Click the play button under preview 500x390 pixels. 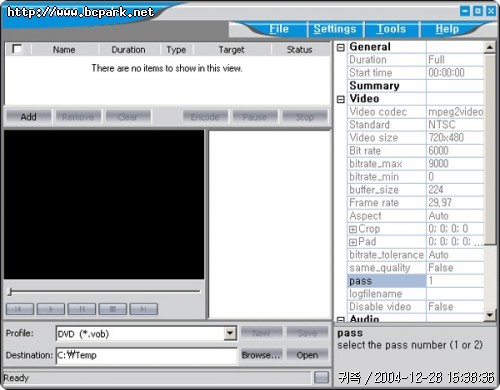click(51, 309)
